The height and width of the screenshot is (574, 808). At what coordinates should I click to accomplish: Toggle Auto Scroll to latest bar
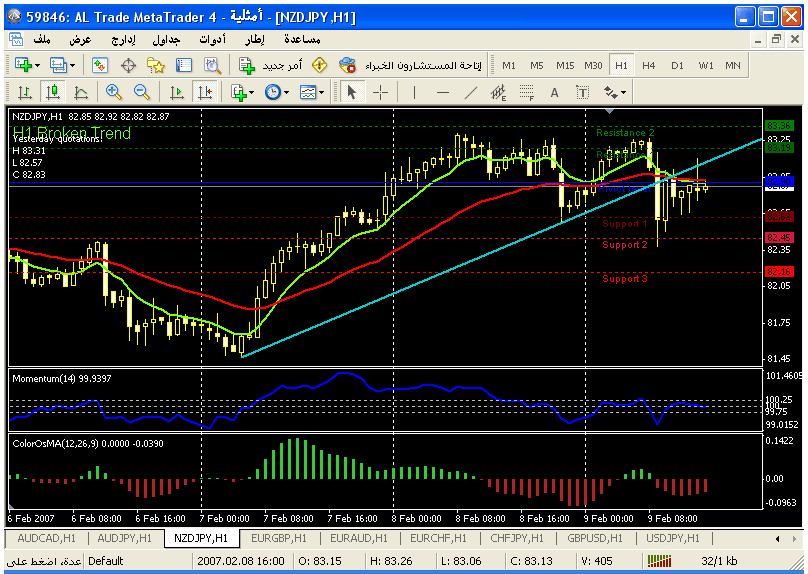(177, 92)
